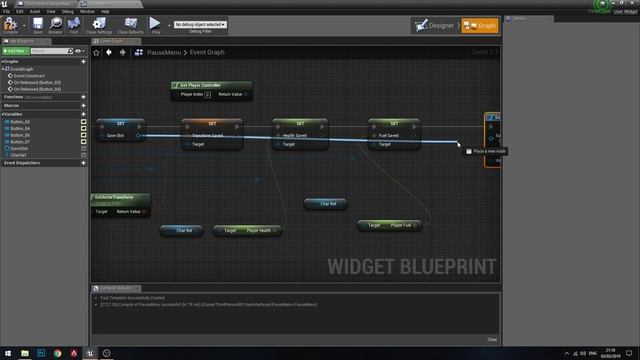This screenshot has height=360, width=640.
Task: Select the Button_83 variable
Action: (20, 122)
